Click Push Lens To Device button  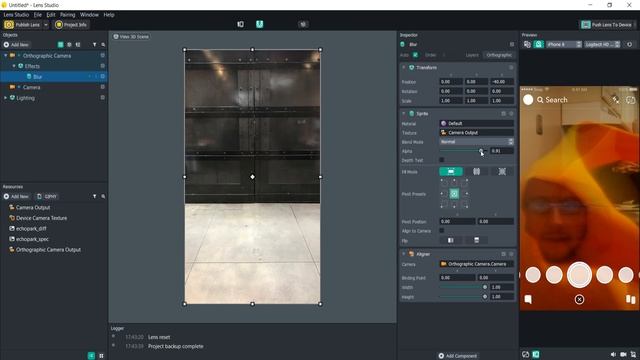click(607, 25)
